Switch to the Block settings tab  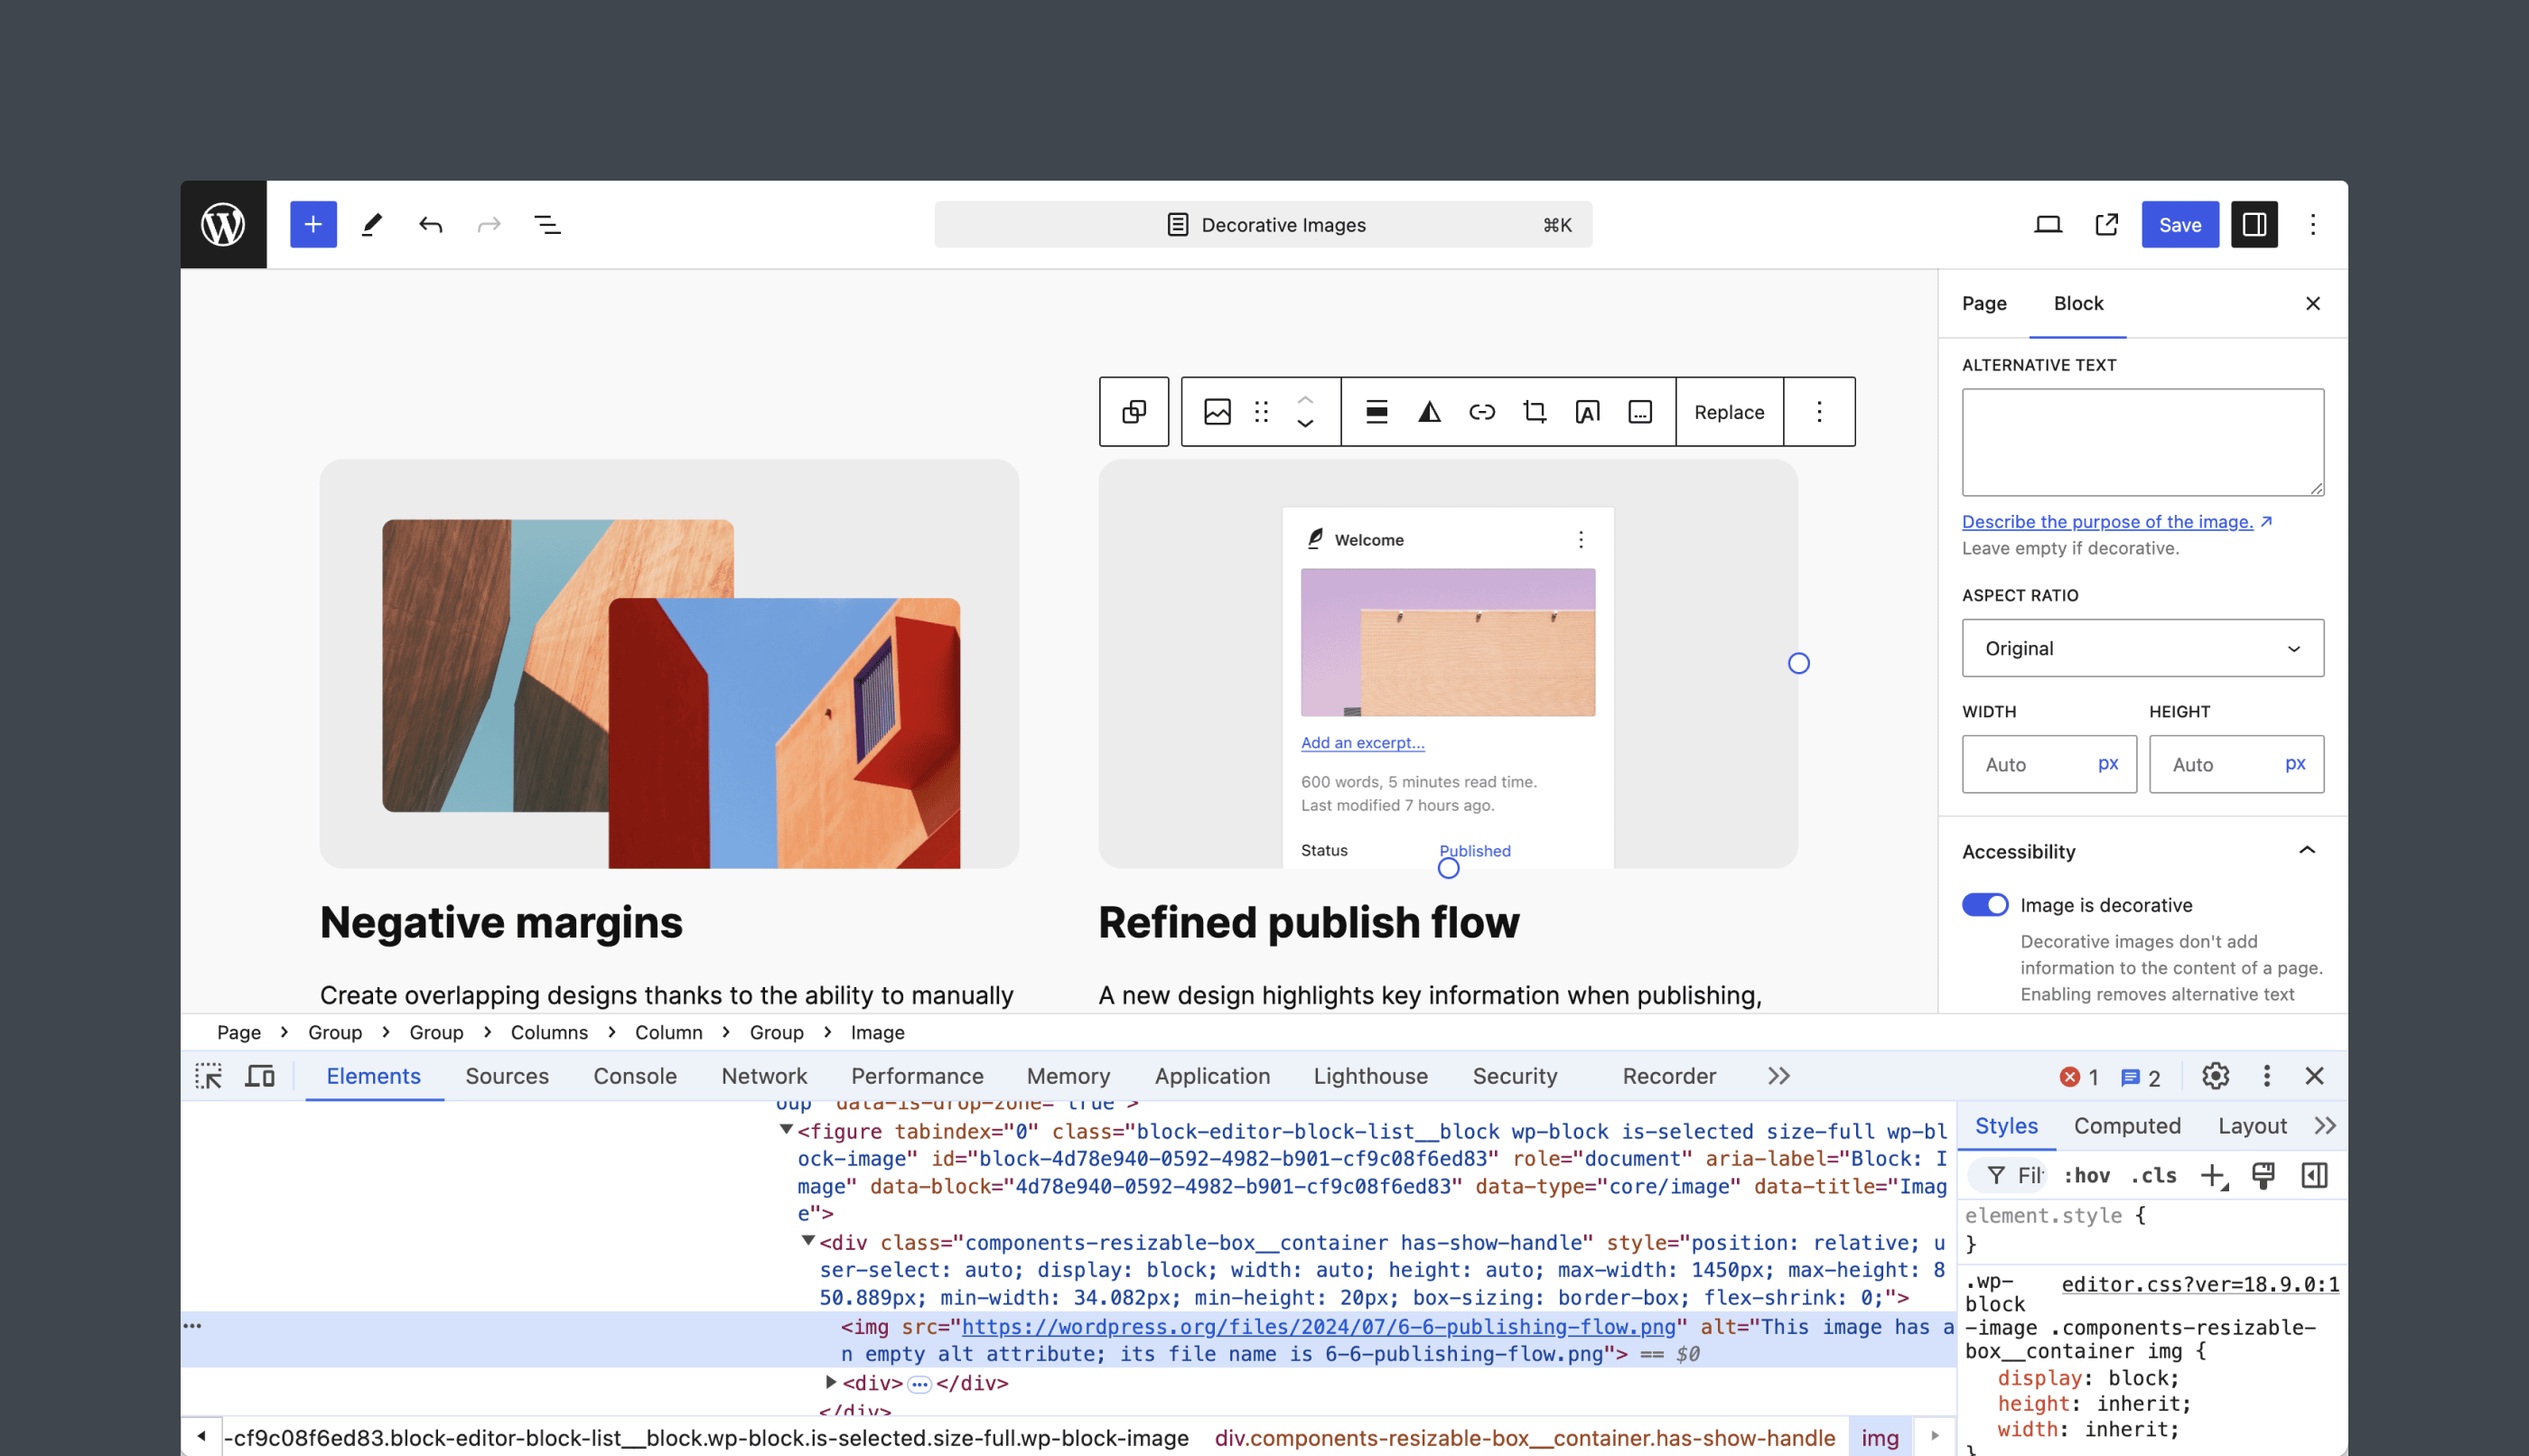pyautogui.click(x=2078, y=303)
